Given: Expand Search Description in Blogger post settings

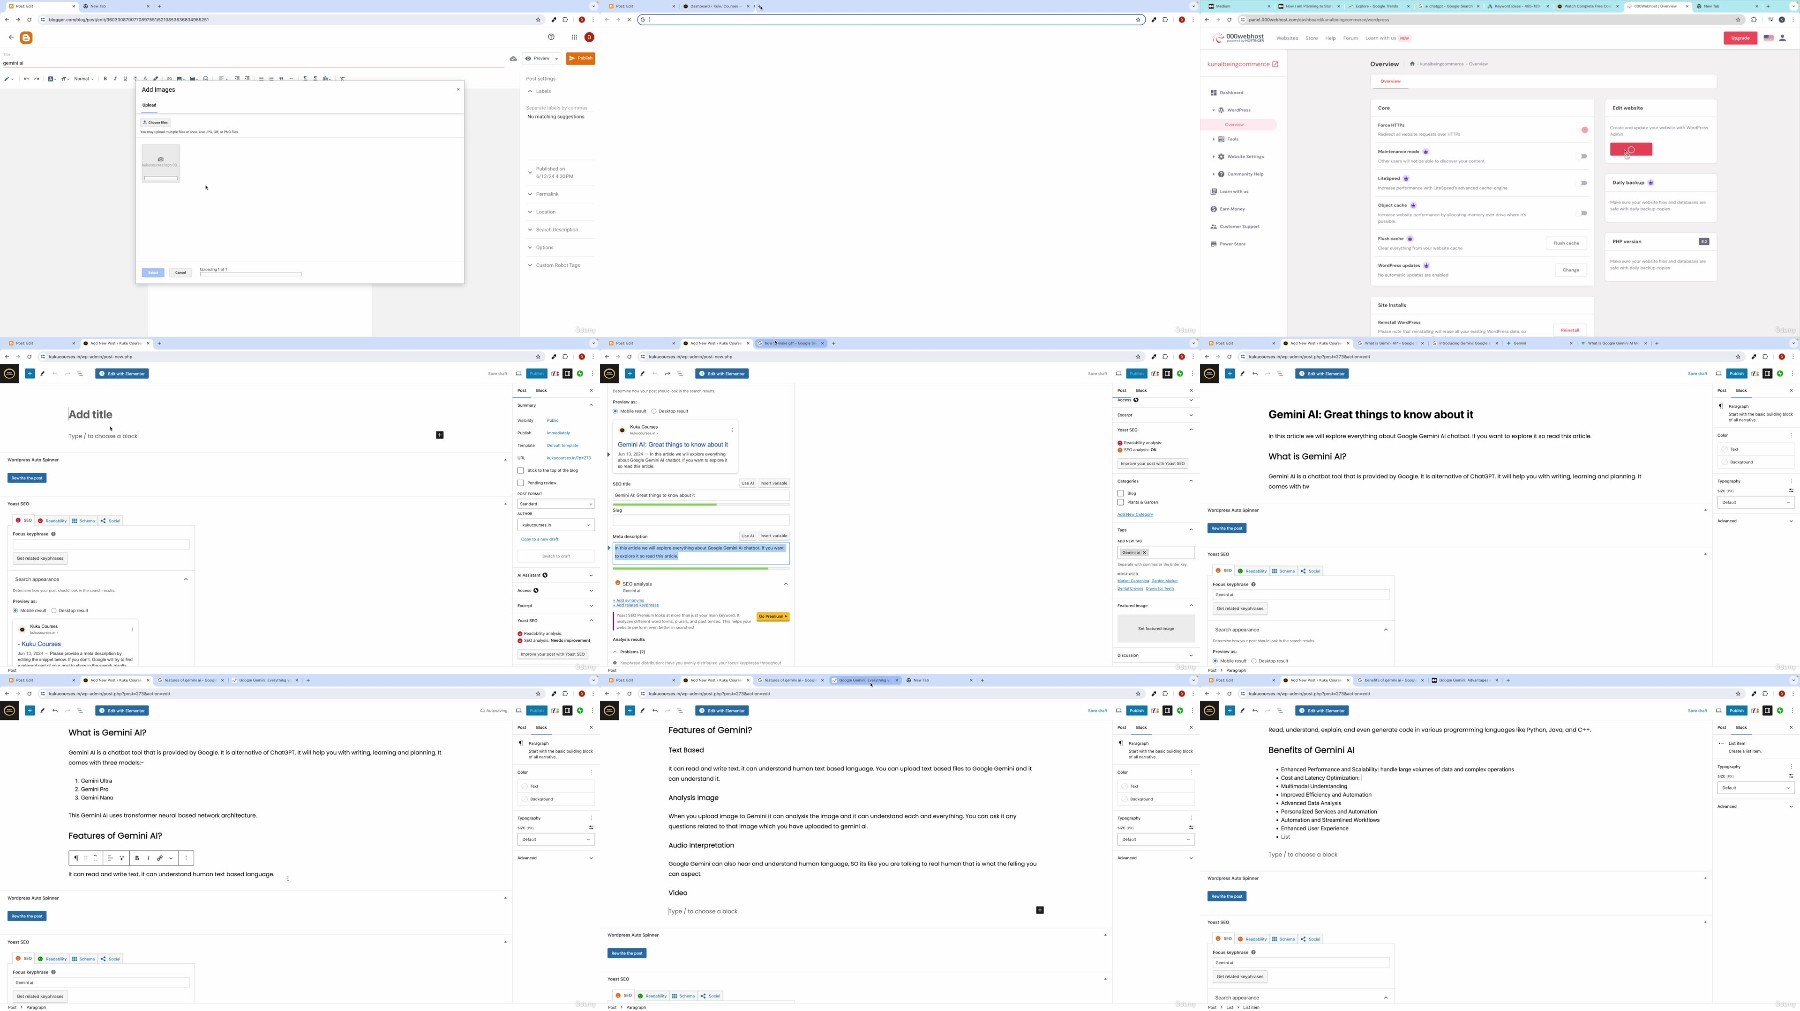Looking at the screenshot, I should pos(530,230).
